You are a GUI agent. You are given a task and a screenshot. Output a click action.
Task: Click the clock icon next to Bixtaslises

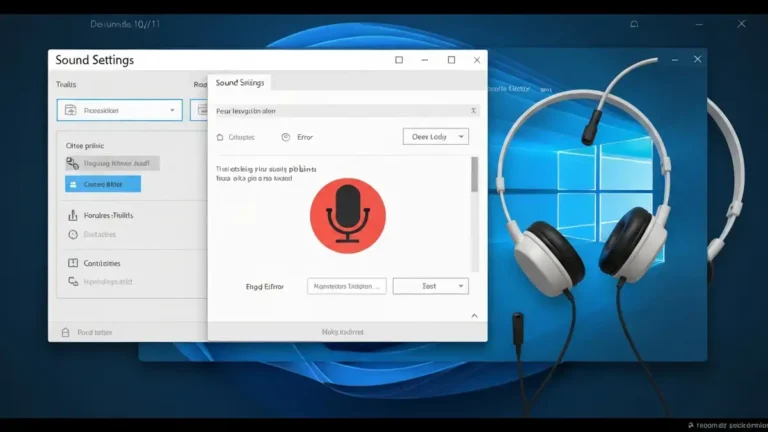[73, 235]
